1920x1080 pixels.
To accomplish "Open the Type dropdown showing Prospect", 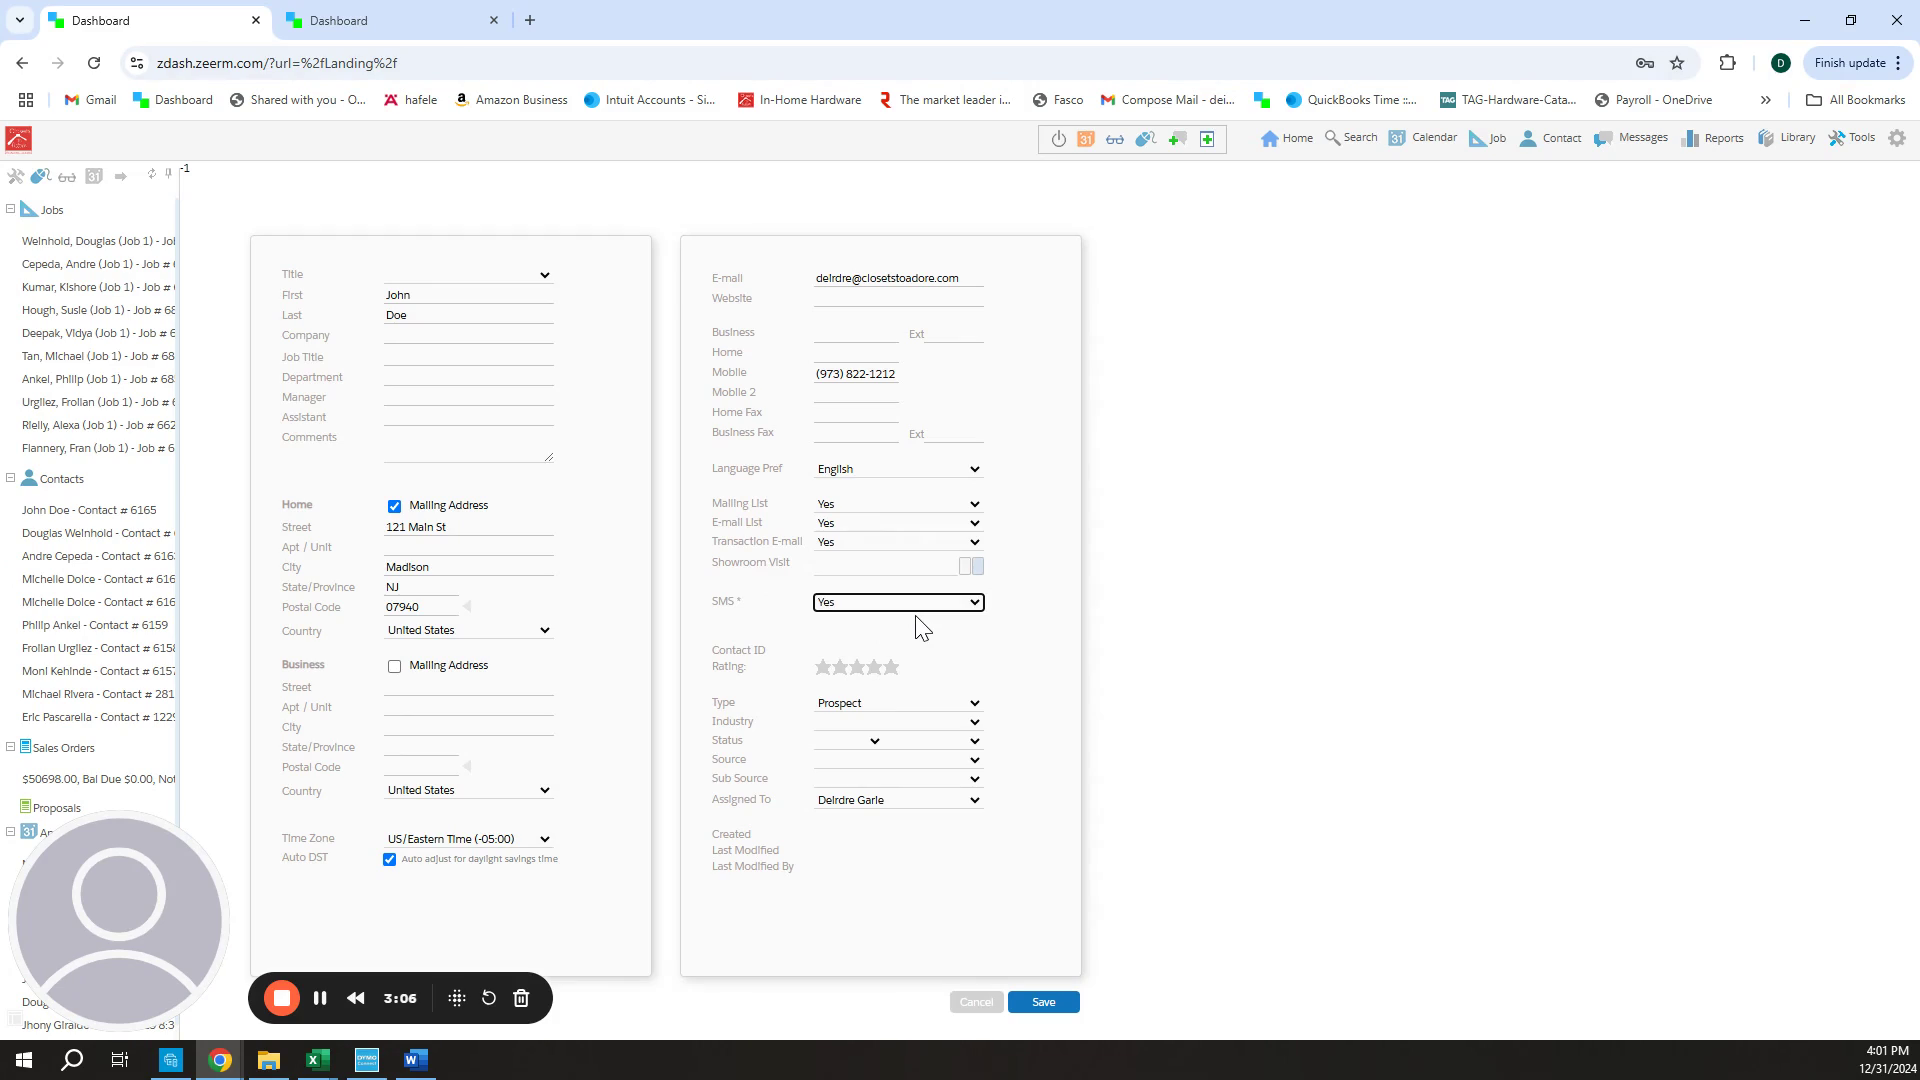I will [898, 703].
